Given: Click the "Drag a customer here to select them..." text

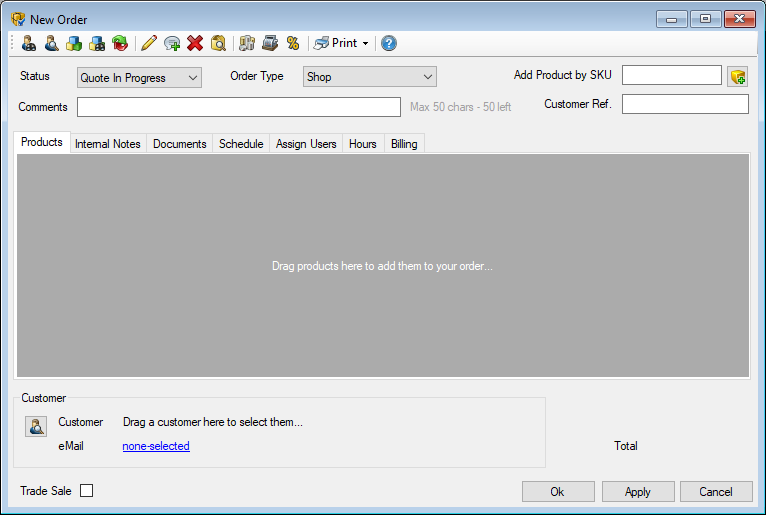Looking at the screenshot, I should click(x=213, y=422).
